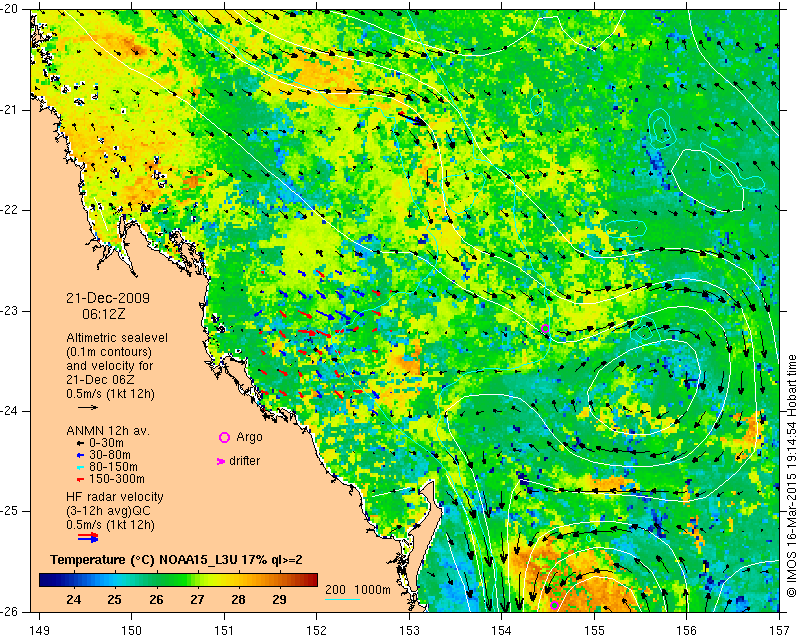
Task: Click the magenta drifter marker in the legend
Action: coord(221,461)
